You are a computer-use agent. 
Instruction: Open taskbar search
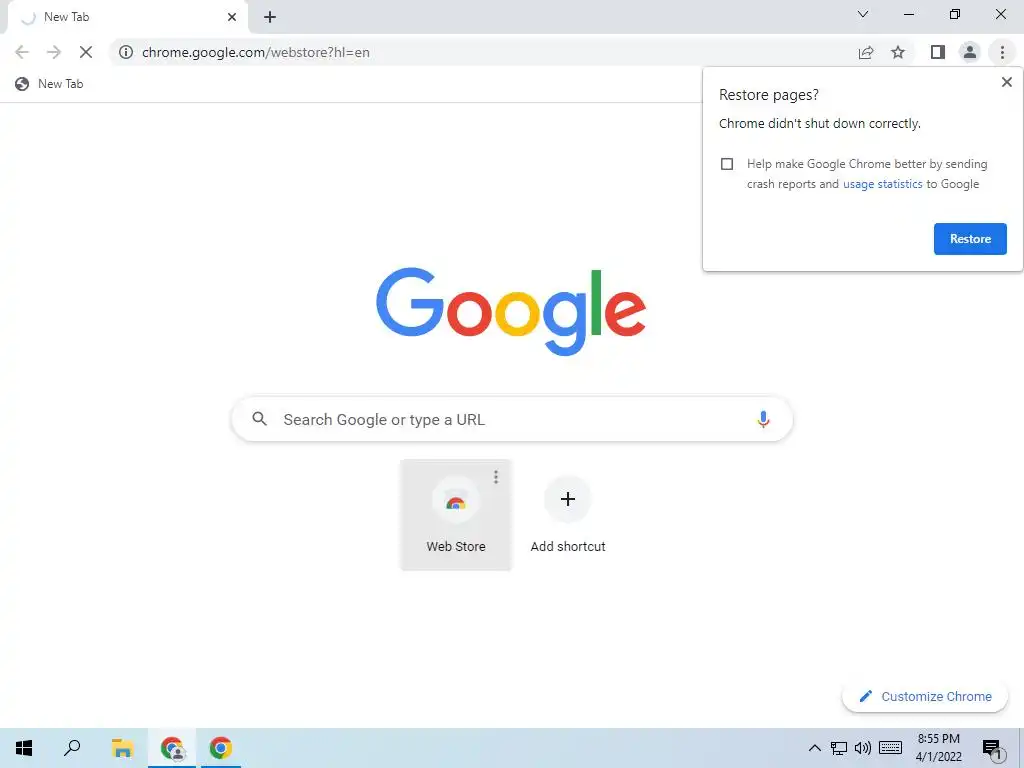pyautogui.click(x=72, y=748)
